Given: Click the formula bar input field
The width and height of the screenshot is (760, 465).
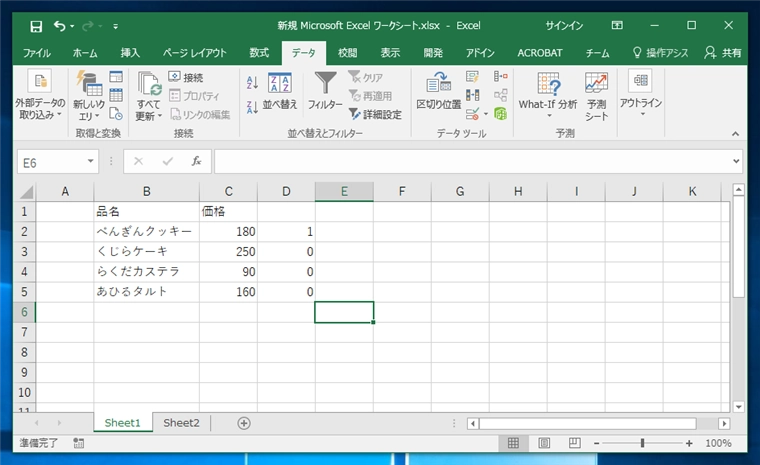Looking at the screenshot, I should tap(473, 161).
